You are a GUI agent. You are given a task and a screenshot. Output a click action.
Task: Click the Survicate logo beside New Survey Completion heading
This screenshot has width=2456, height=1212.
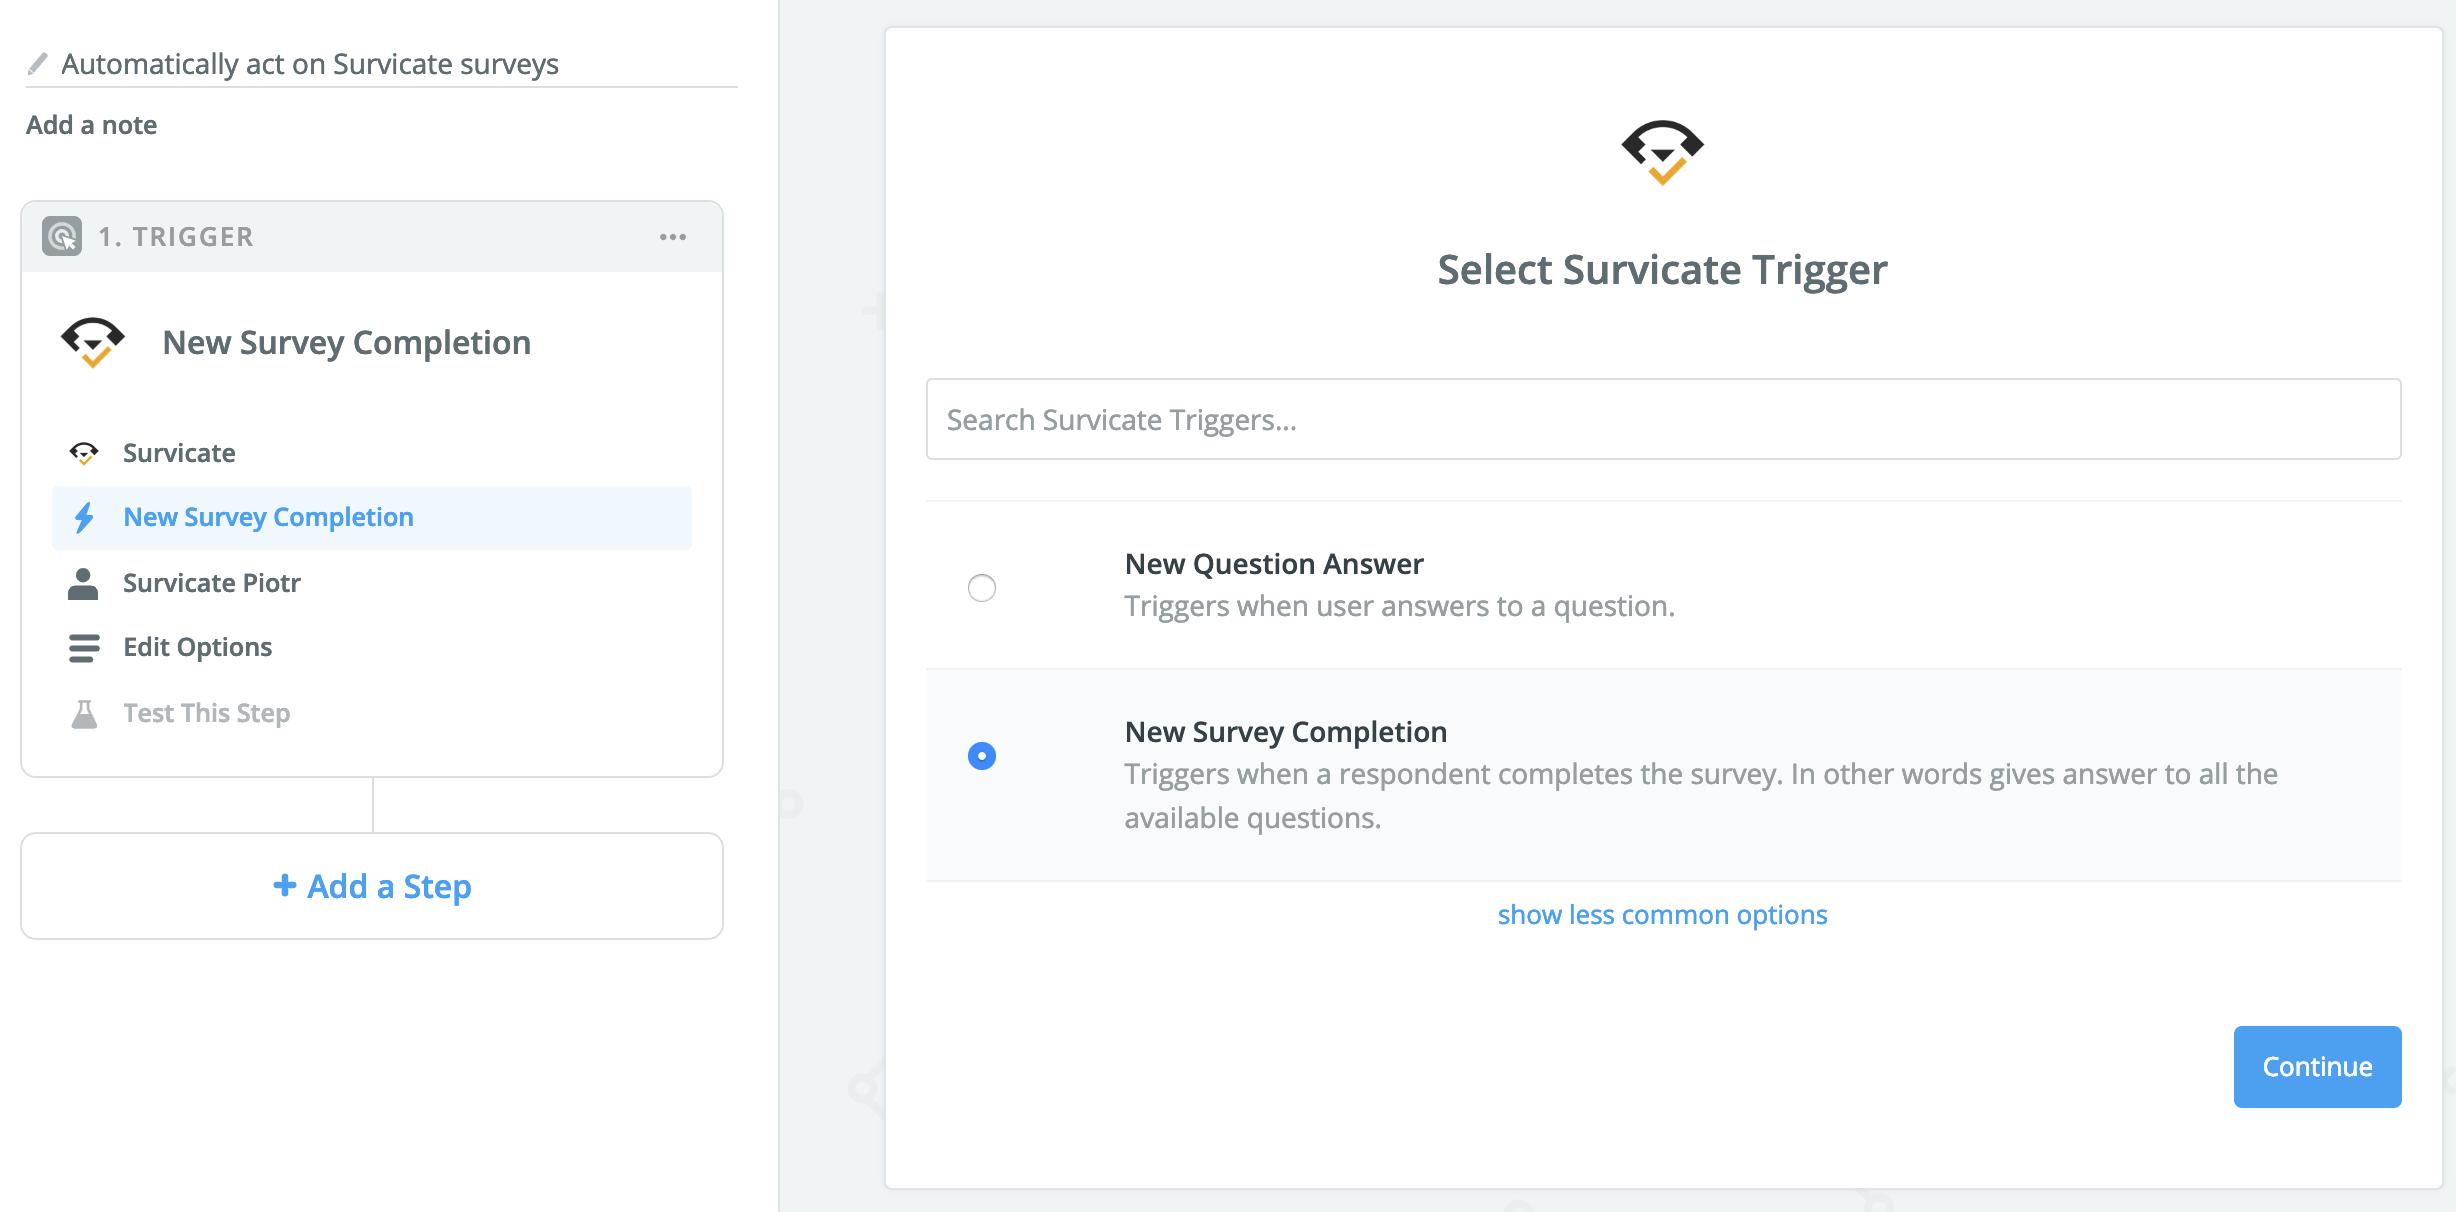point(93,342)
